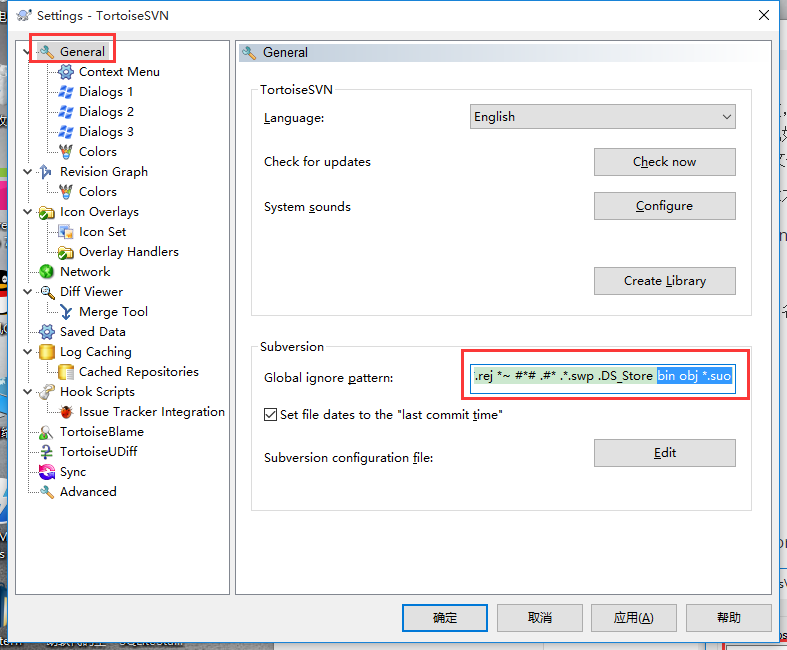Click the Icon Overlays folder icon
The height and width of the screenshot is (650, 787).
(x=47, y=212)
